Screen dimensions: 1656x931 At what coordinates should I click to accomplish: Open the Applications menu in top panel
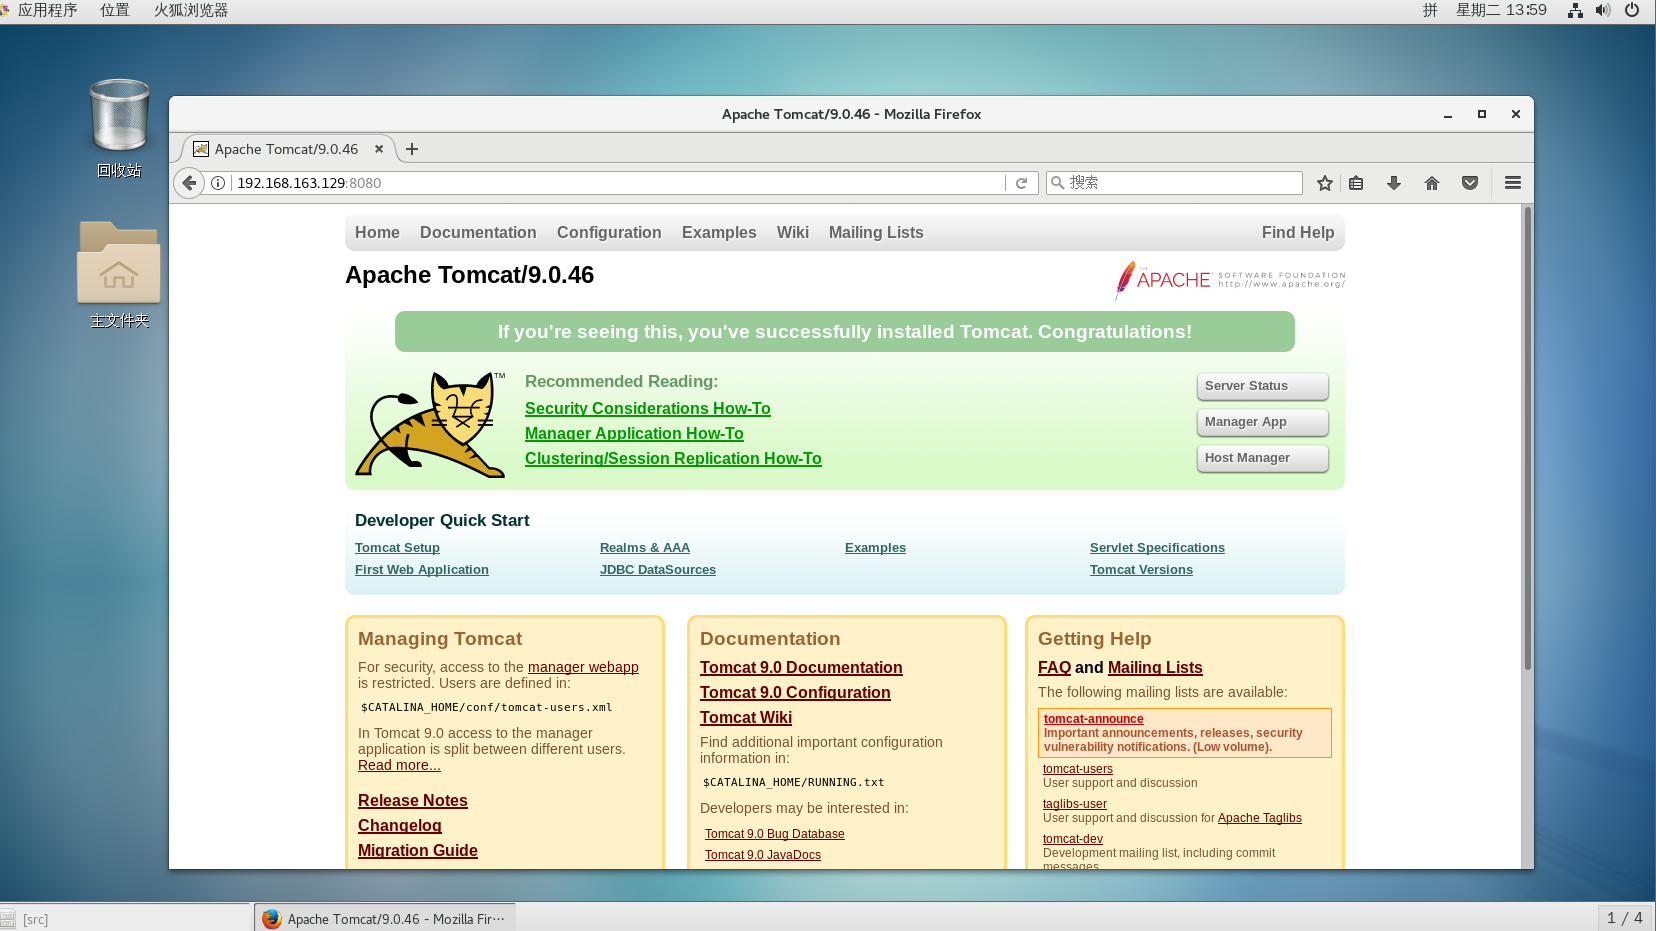[x=47, y=10]
